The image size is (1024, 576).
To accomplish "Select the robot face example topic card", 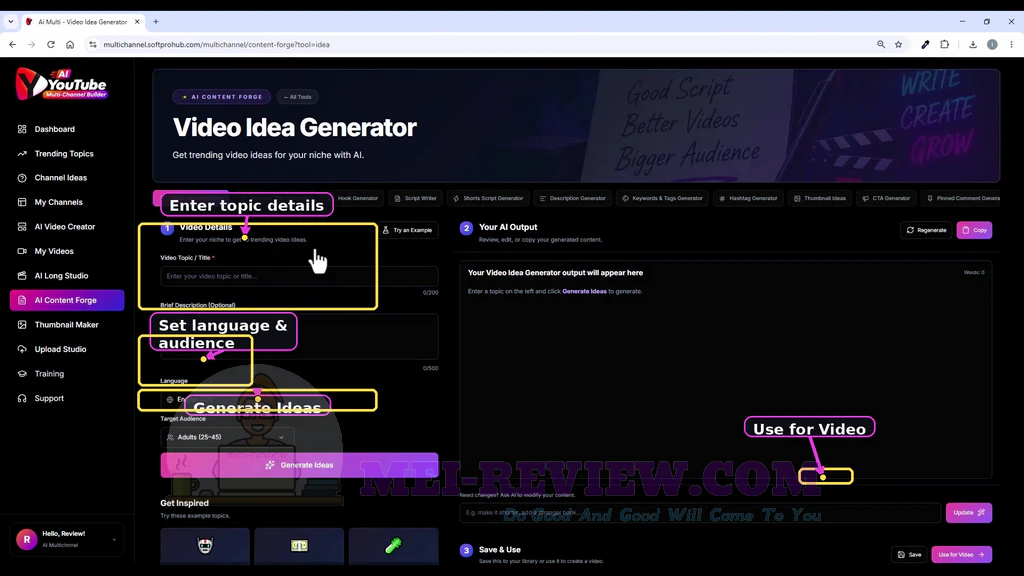I will pos(205,546).
